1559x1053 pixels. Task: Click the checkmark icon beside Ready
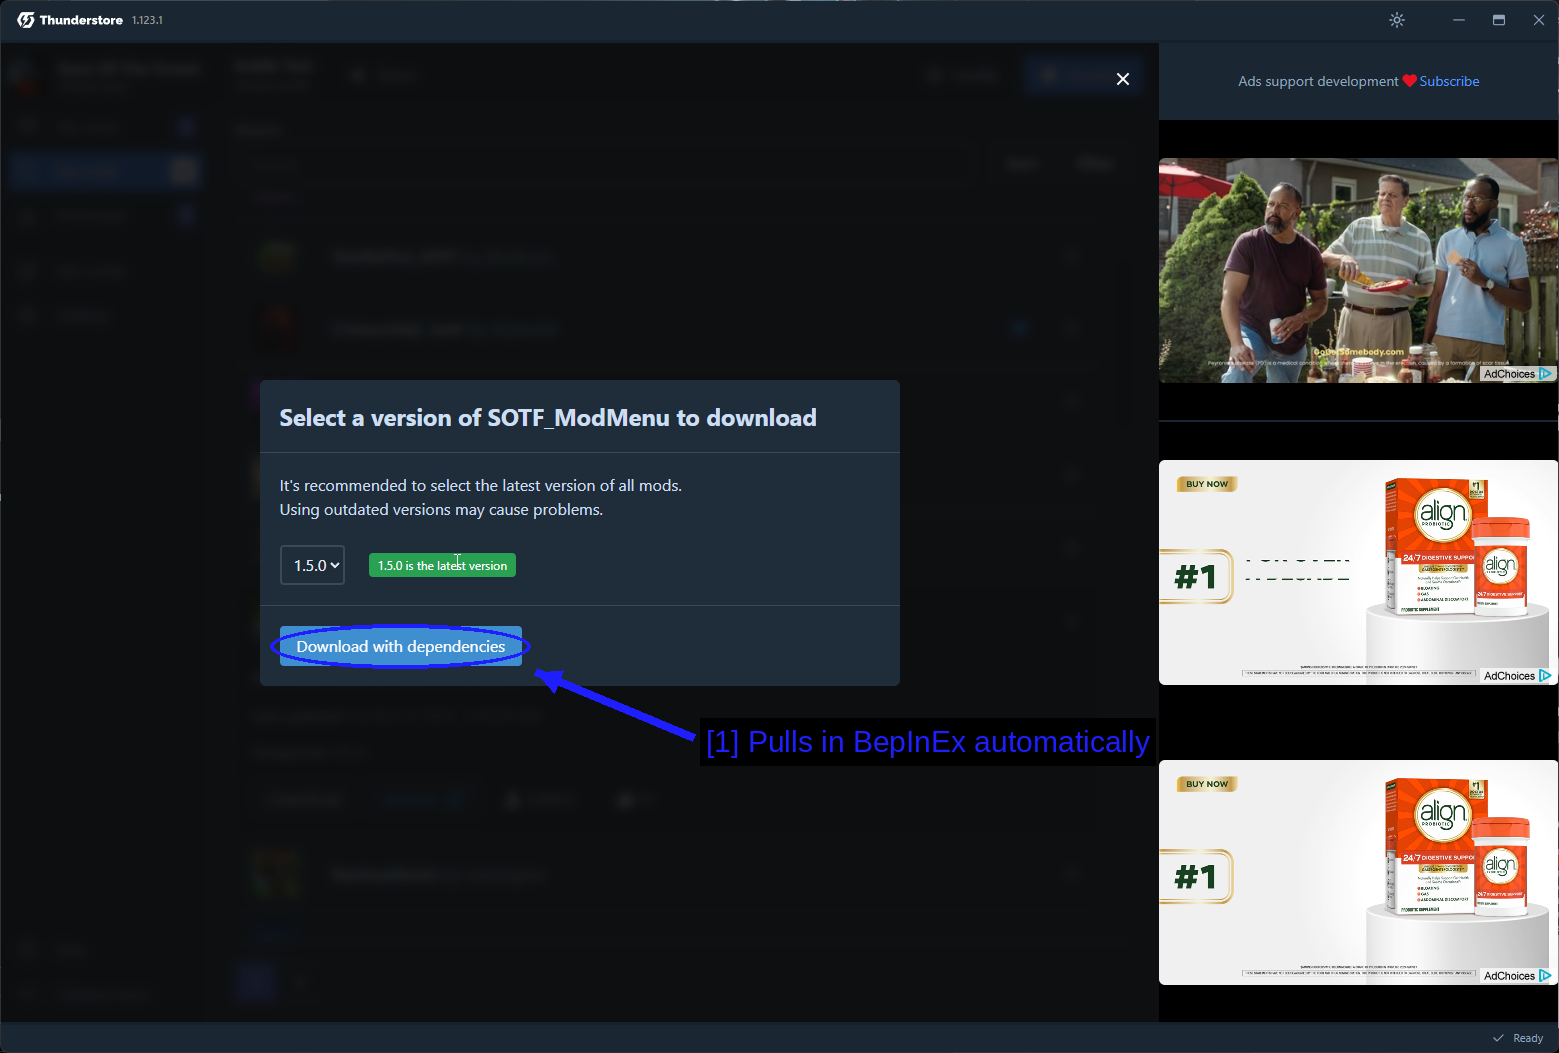coord(1498,1038)
